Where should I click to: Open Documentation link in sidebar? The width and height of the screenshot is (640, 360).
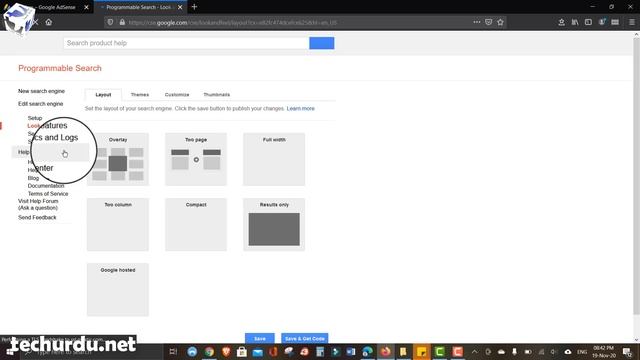46,186
